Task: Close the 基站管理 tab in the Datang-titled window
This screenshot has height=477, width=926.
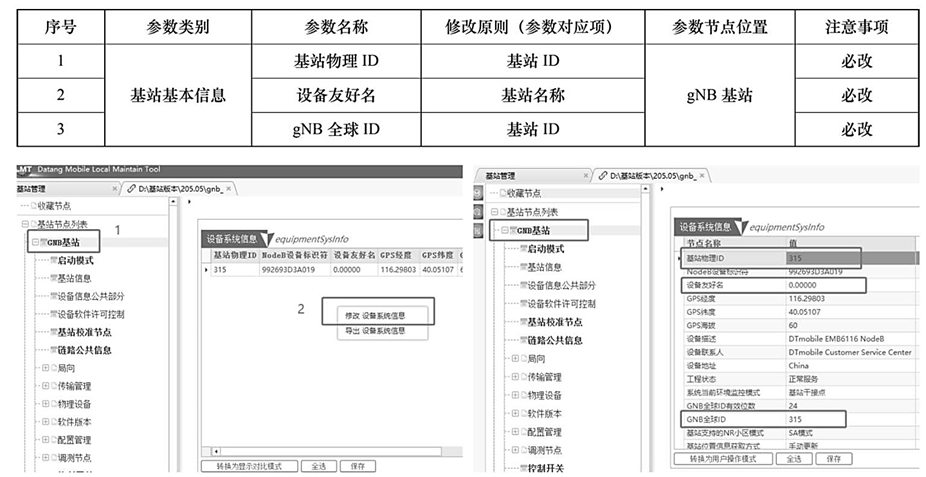Action: tap(115, 189)
